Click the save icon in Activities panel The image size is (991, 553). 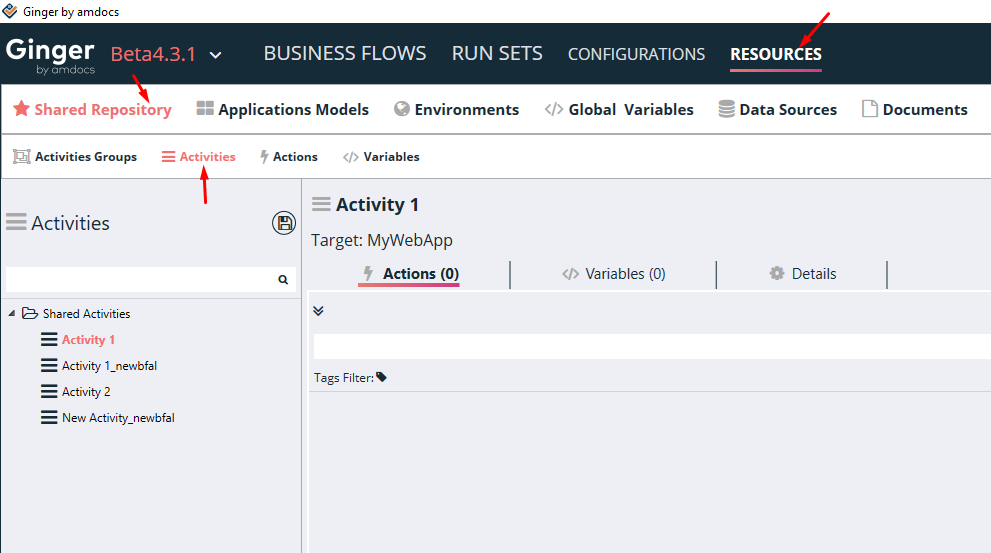[x=284, y=223]
